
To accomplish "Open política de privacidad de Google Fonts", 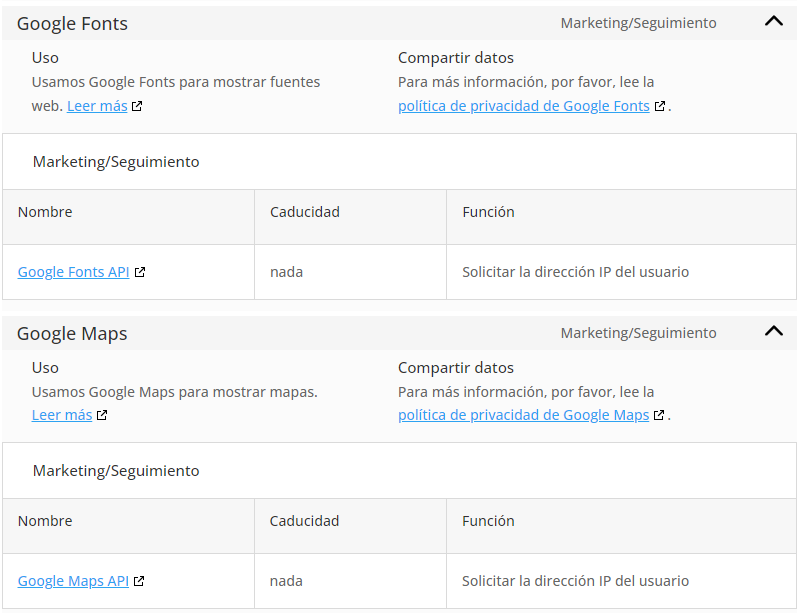I will [524, 106].
